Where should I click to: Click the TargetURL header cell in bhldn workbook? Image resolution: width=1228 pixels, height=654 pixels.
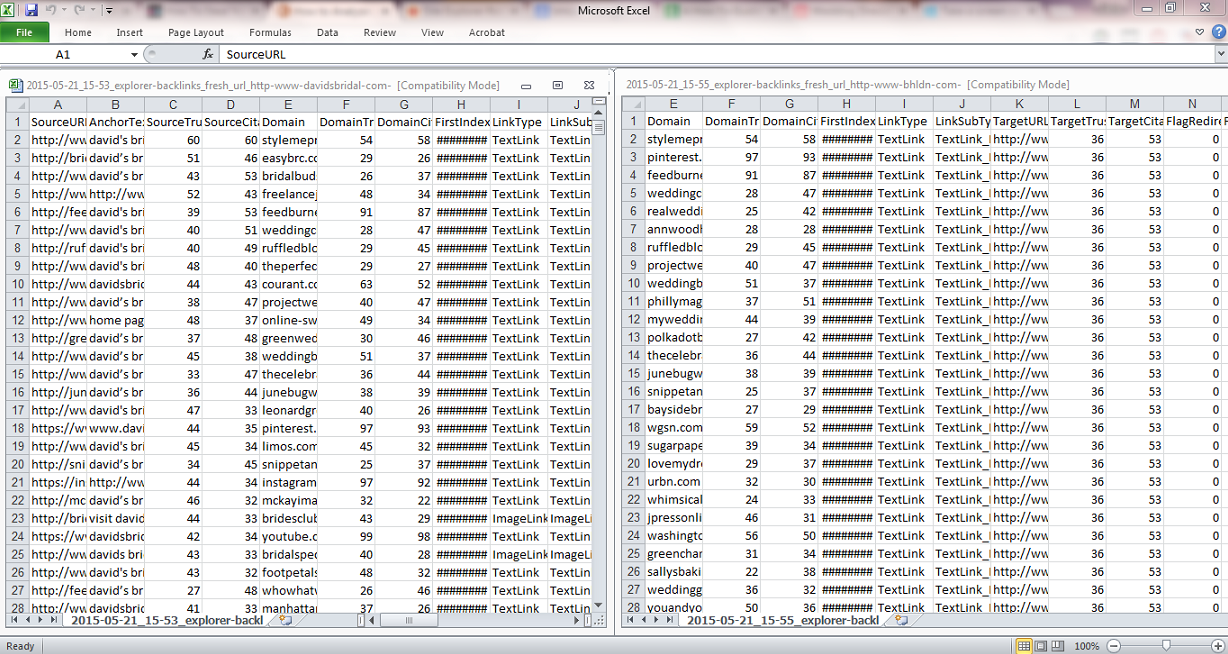(1019, 122)
